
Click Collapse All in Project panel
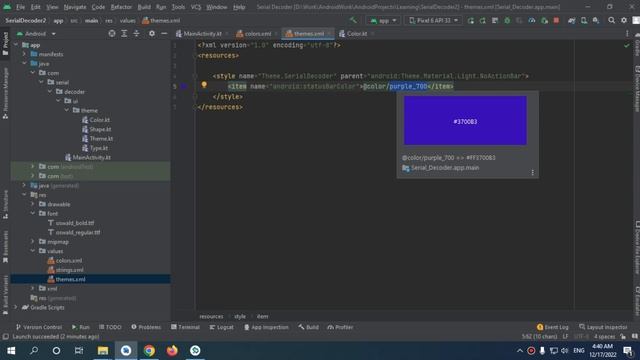click(136, 33)
